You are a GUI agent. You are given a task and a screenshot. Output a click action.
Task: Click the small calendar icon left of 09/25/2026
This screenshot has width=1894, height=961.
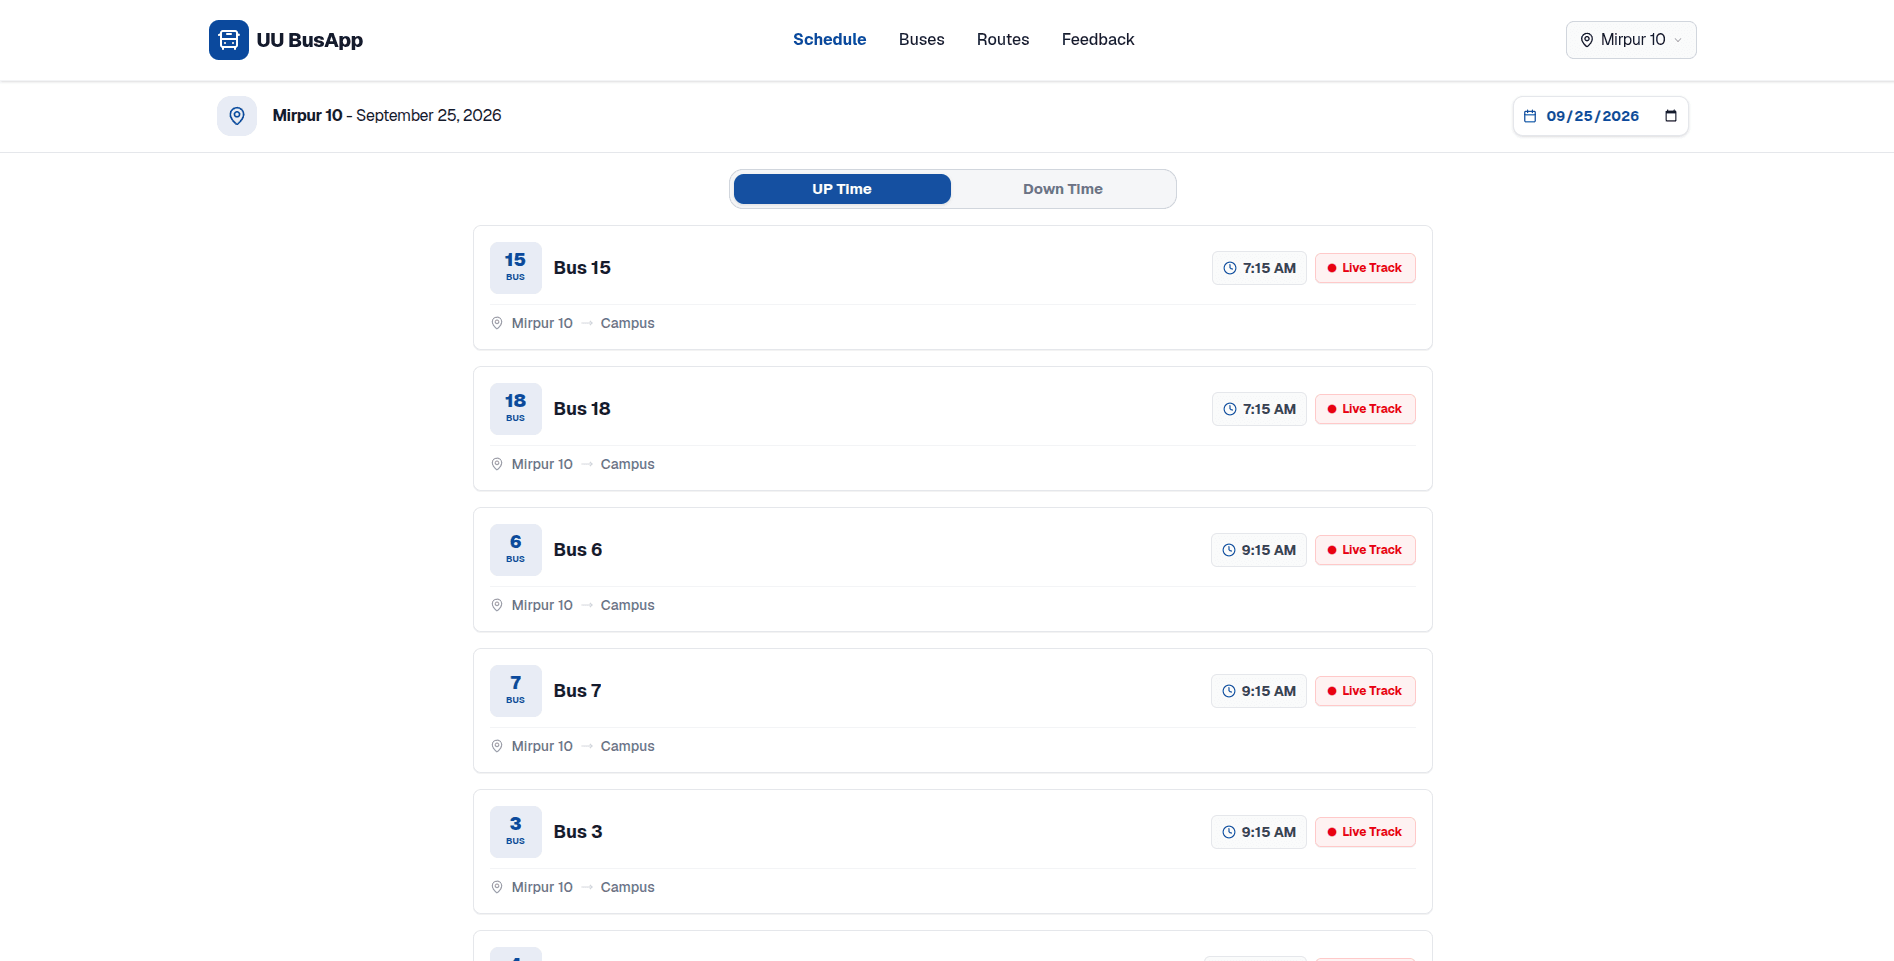point(1530,116)
